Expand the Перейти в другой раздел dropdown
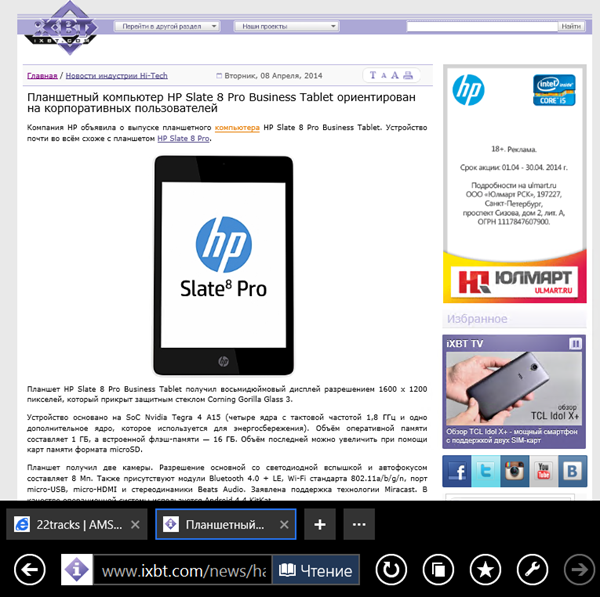 [167, 26]
